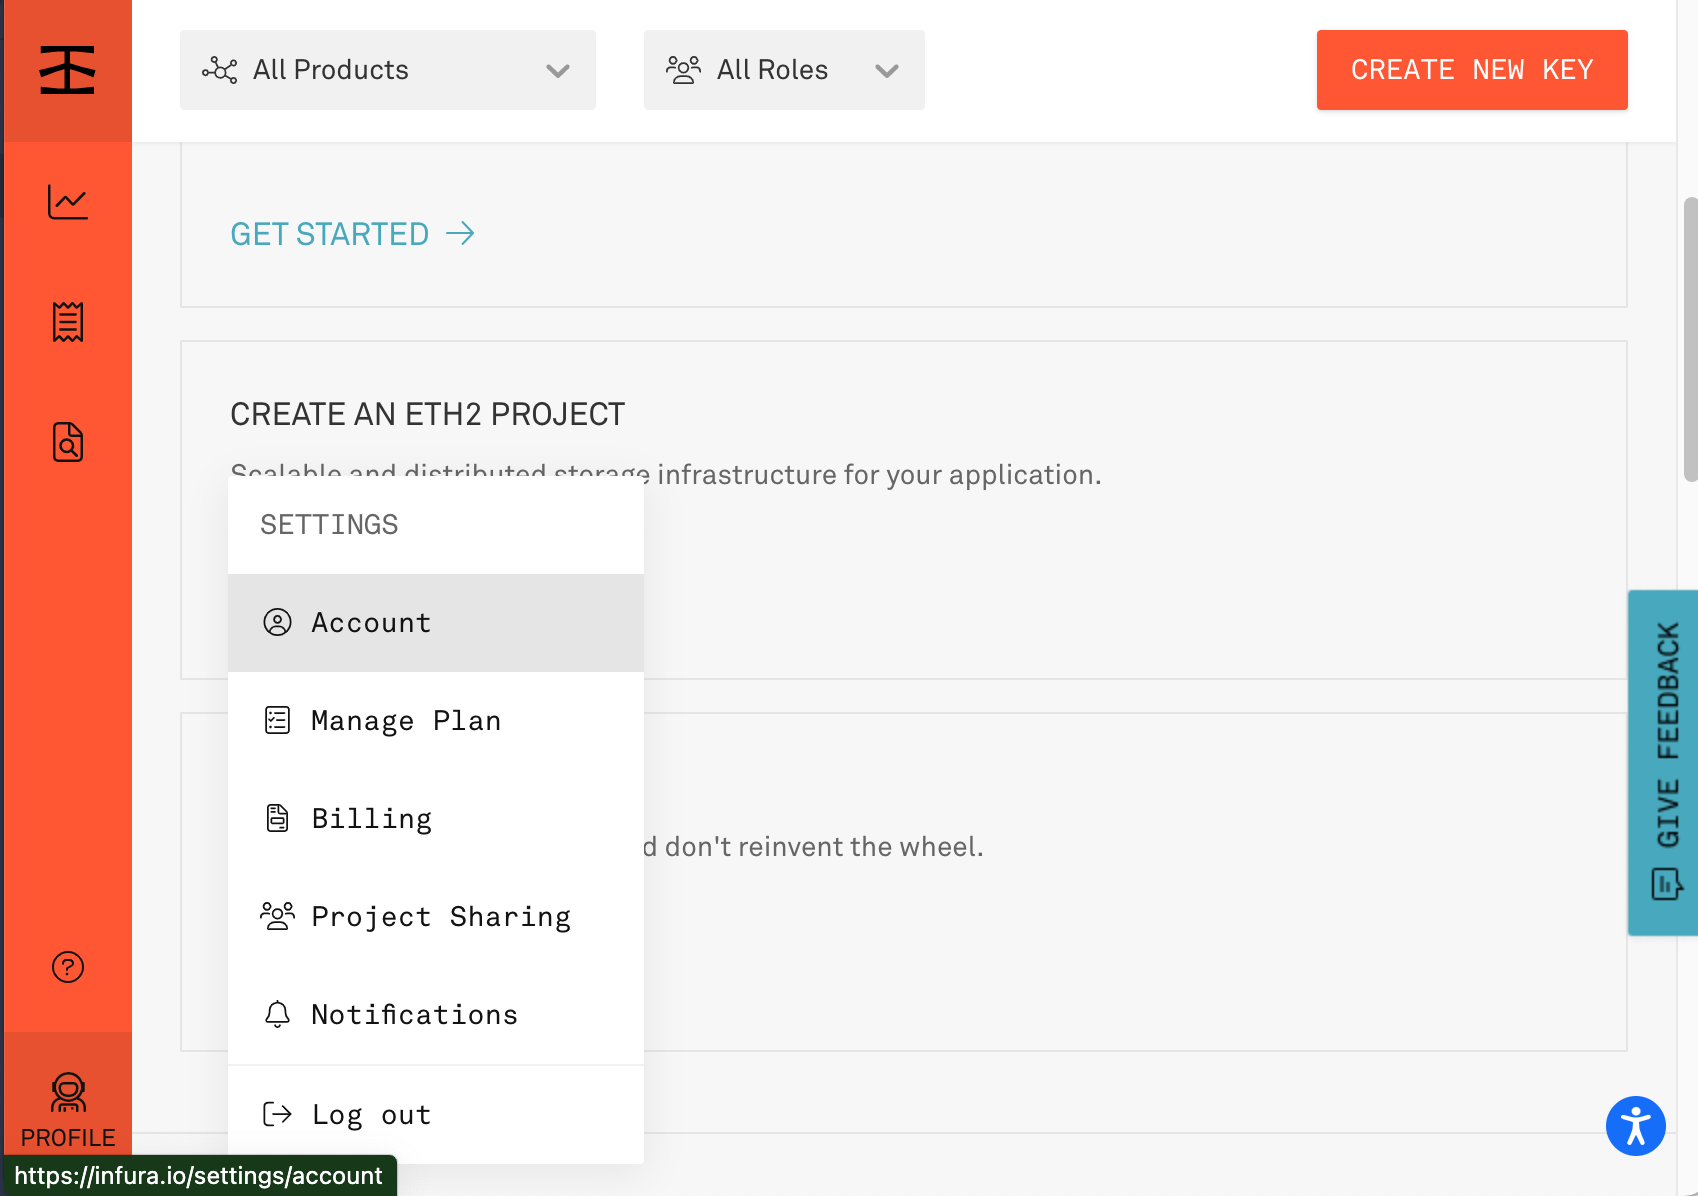1698x1196 pixels.
Task: Choose Log out from the menu
Action: 436,1115
